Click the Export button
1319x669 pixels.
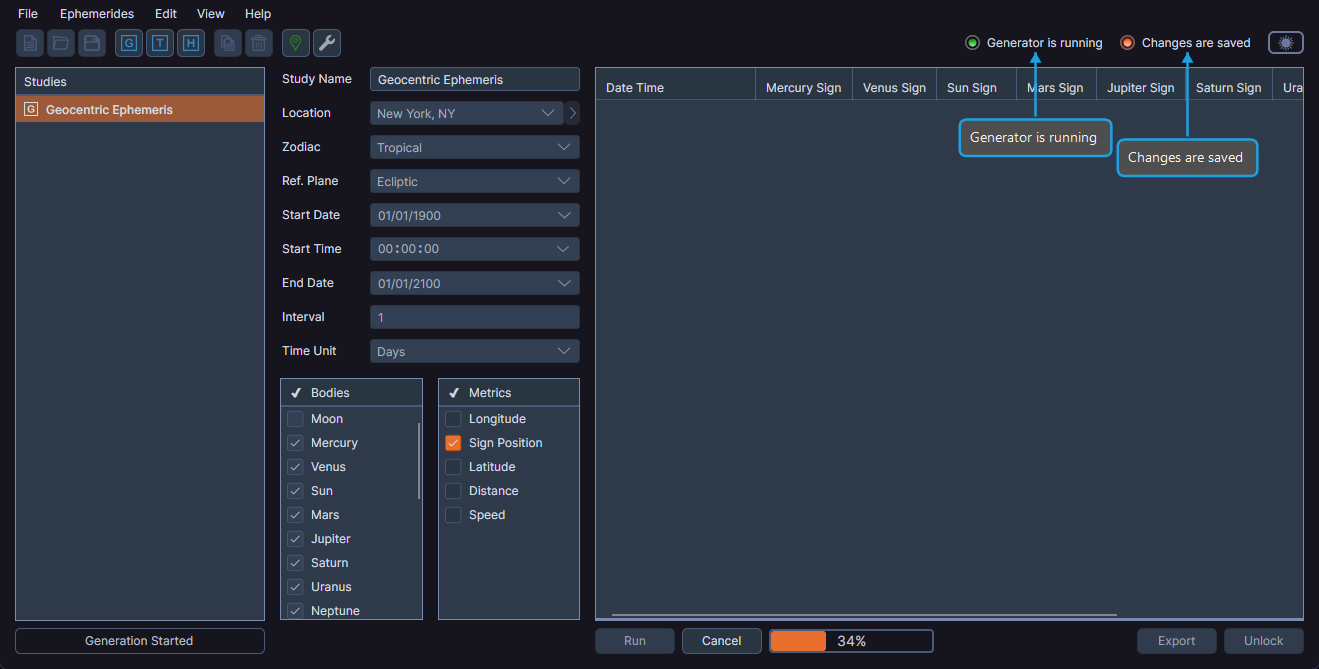(x=1176, y=640)
